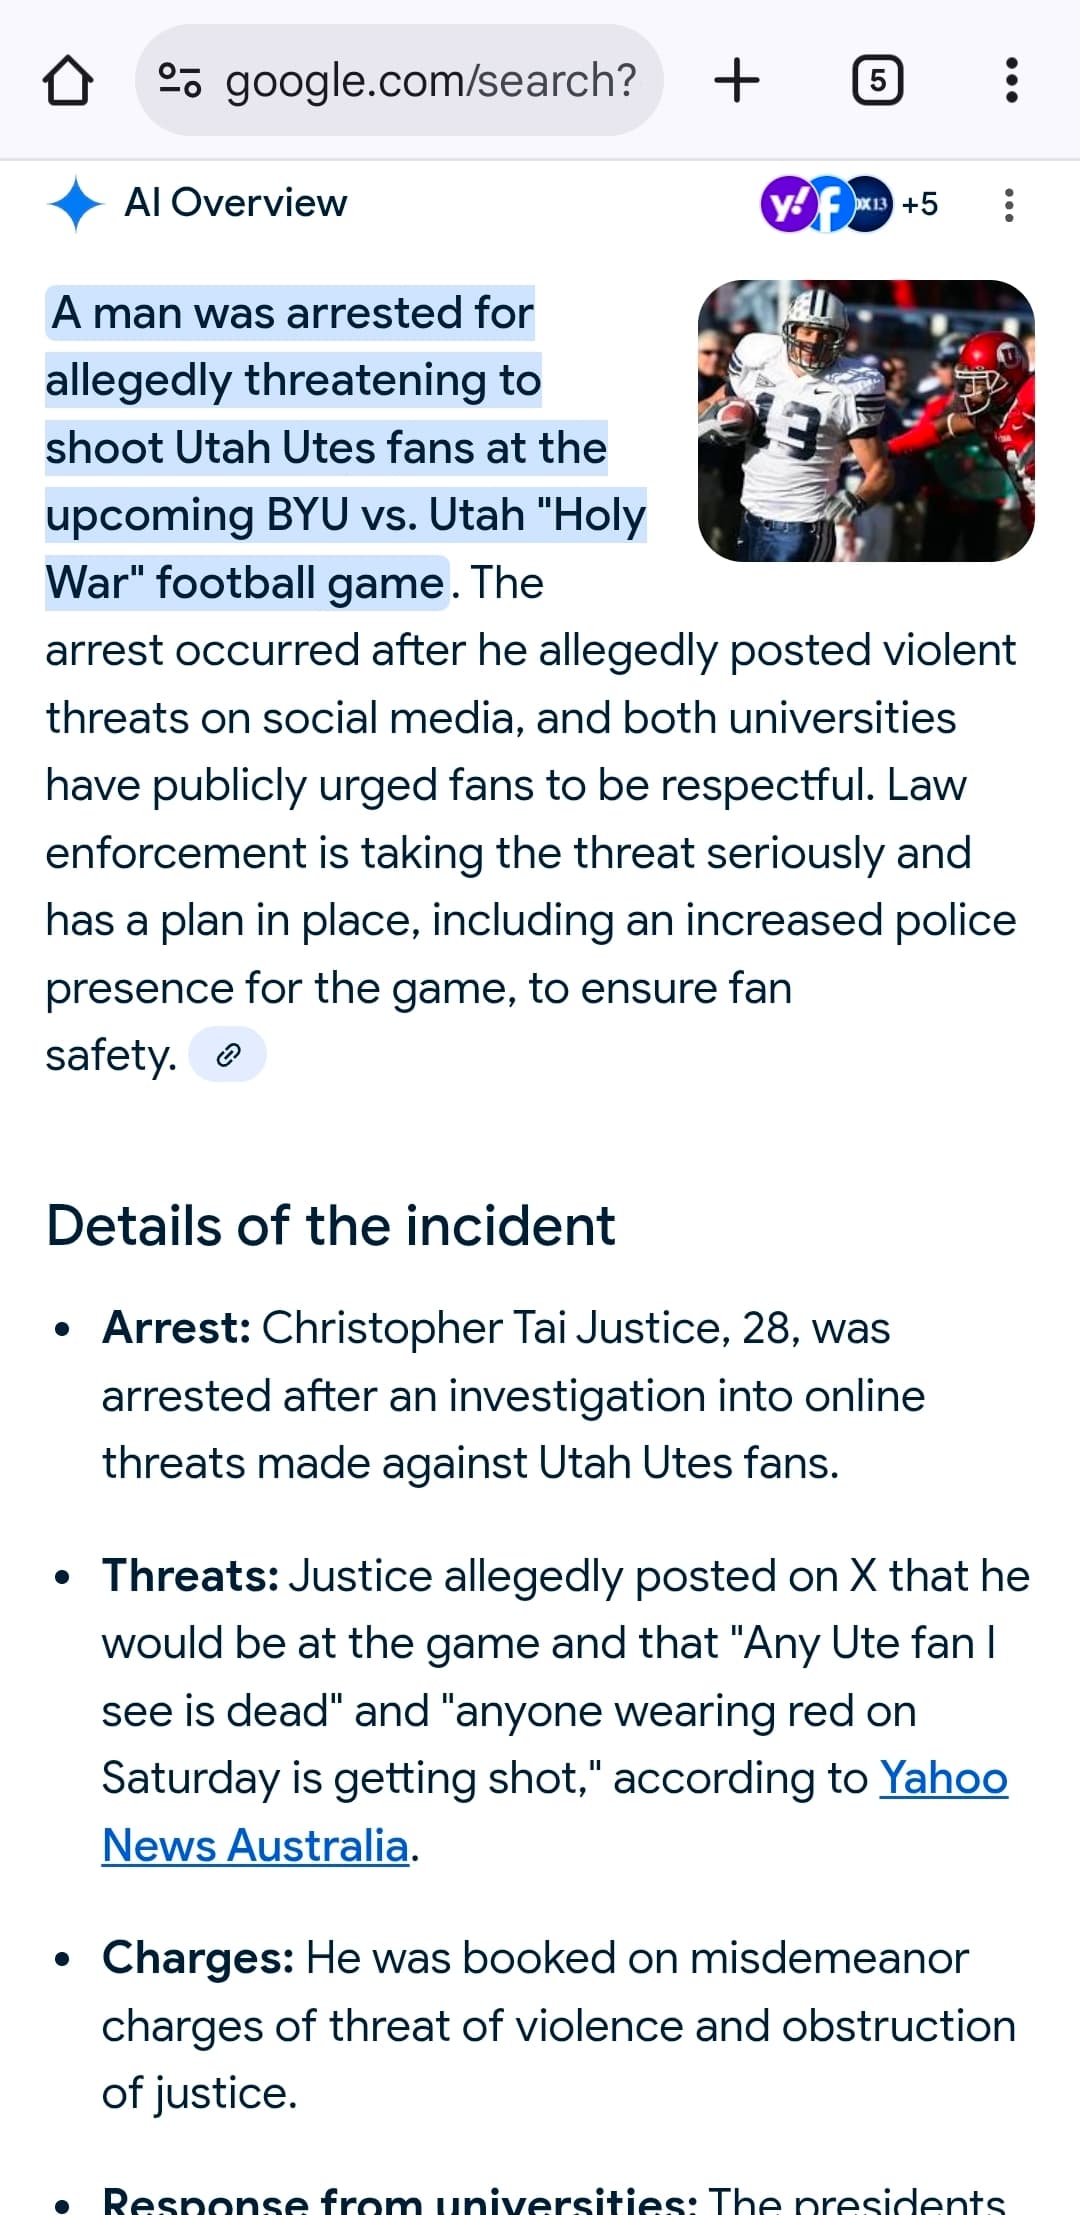
Task: Open site info icon in address bar
Action: click(x=180, y=81)
